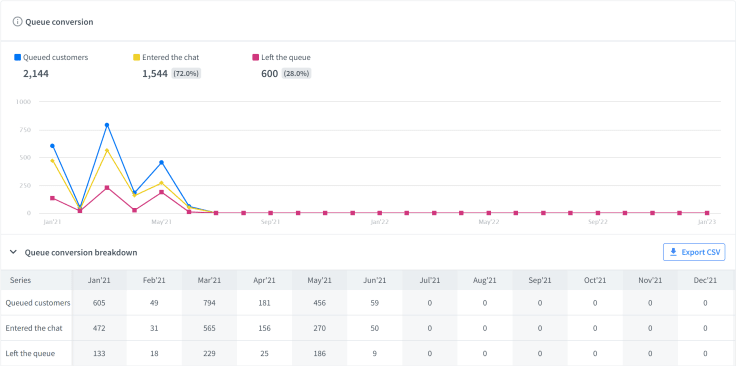Screen dimensions: 736x366
Task: Export the breakdown as CSV
Action: point(694,252)
